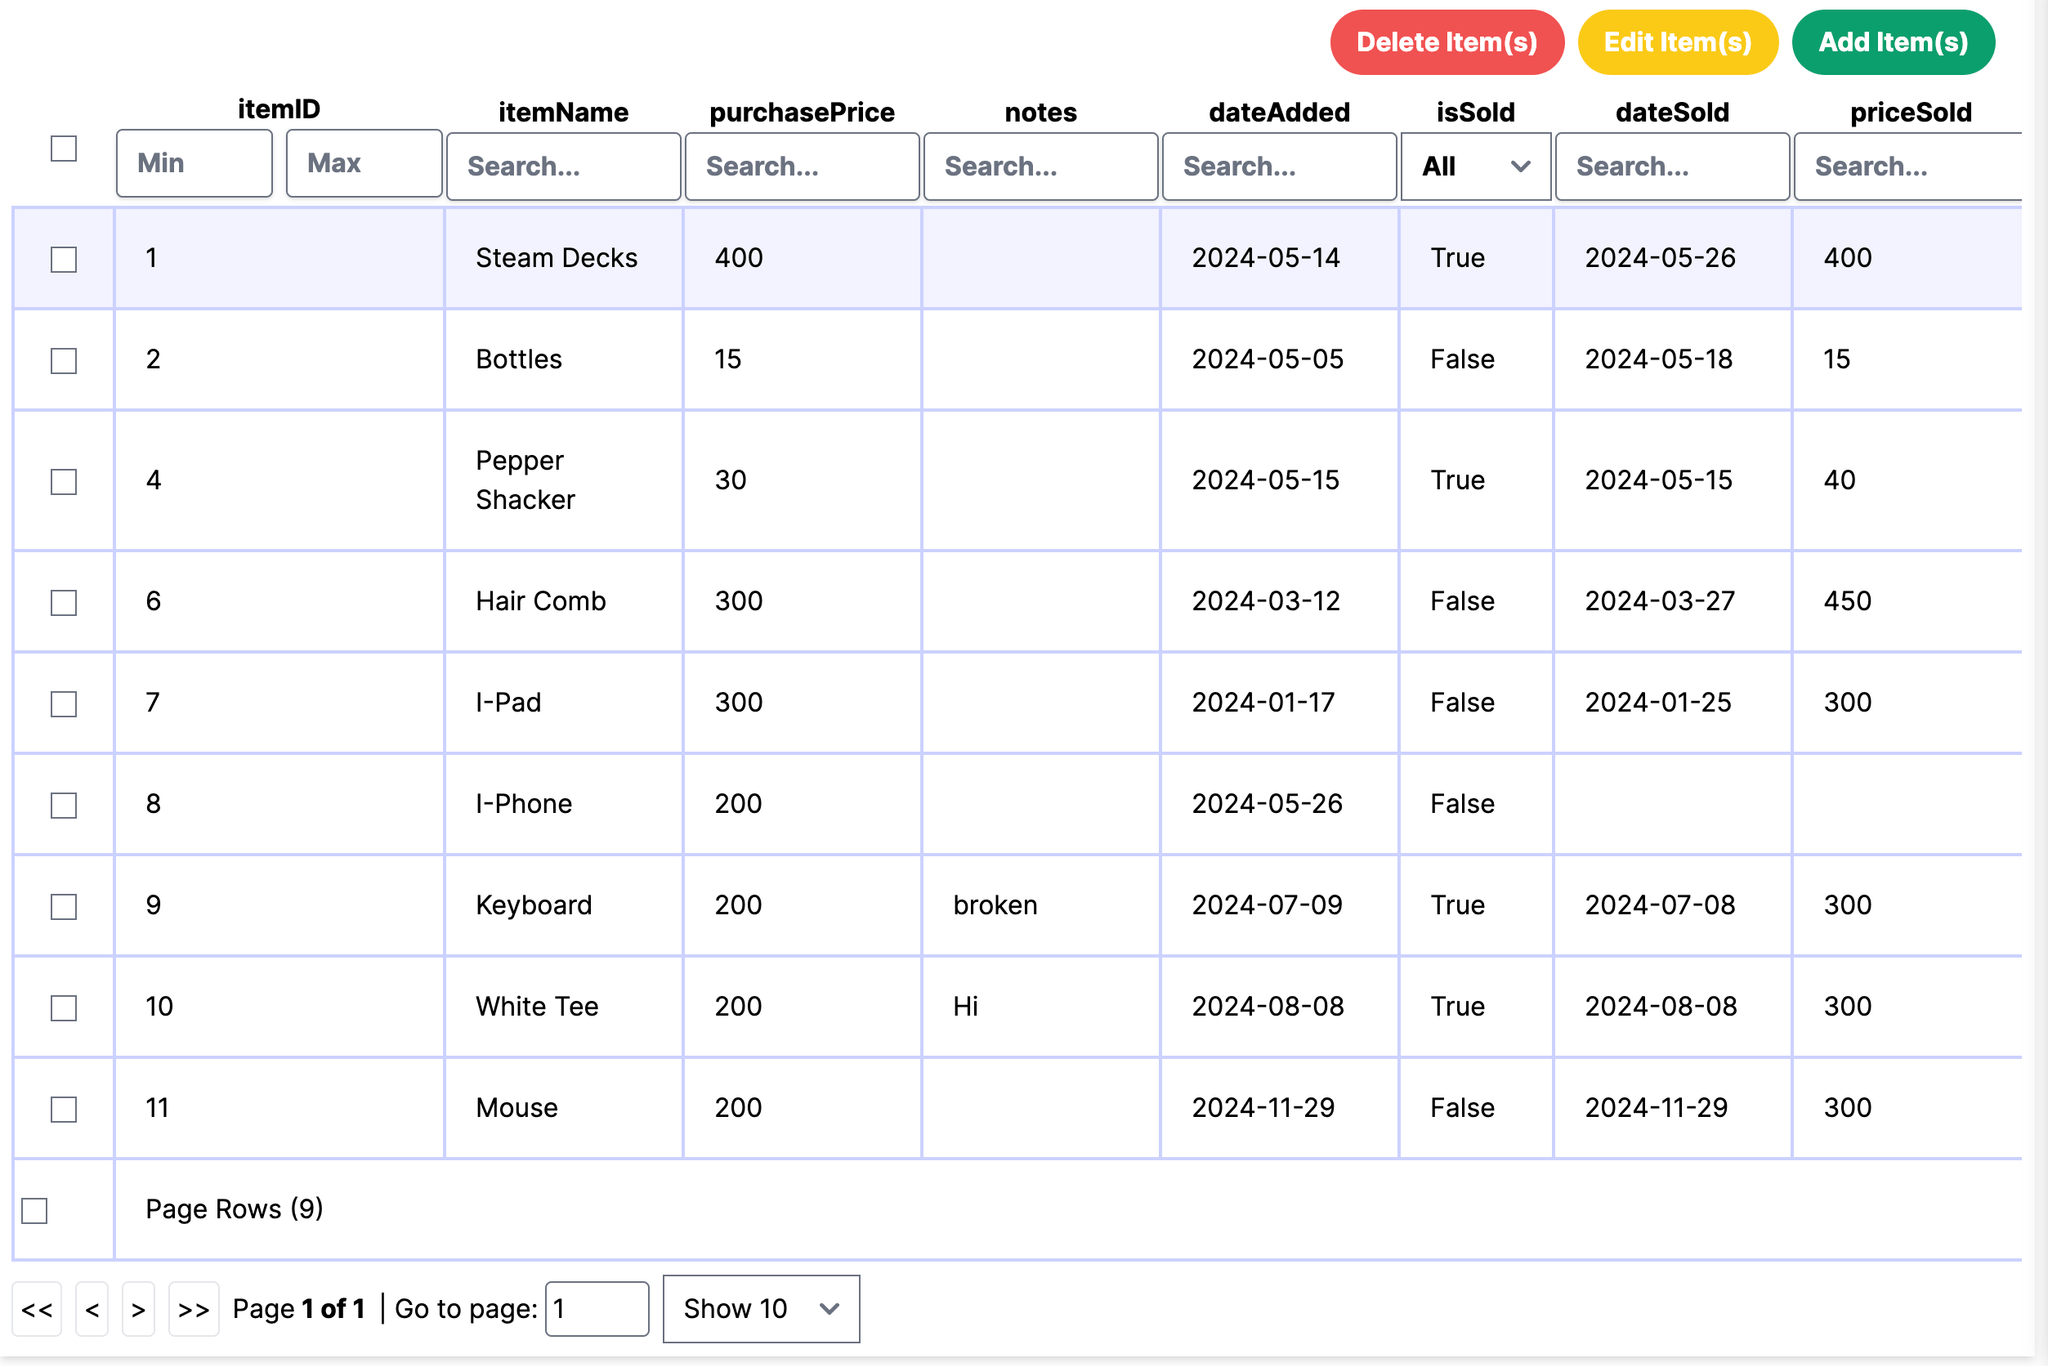Tick the Hair Comb row checkbox
This screenshot has height=1366, width=2048.
[x=64, y=602]
